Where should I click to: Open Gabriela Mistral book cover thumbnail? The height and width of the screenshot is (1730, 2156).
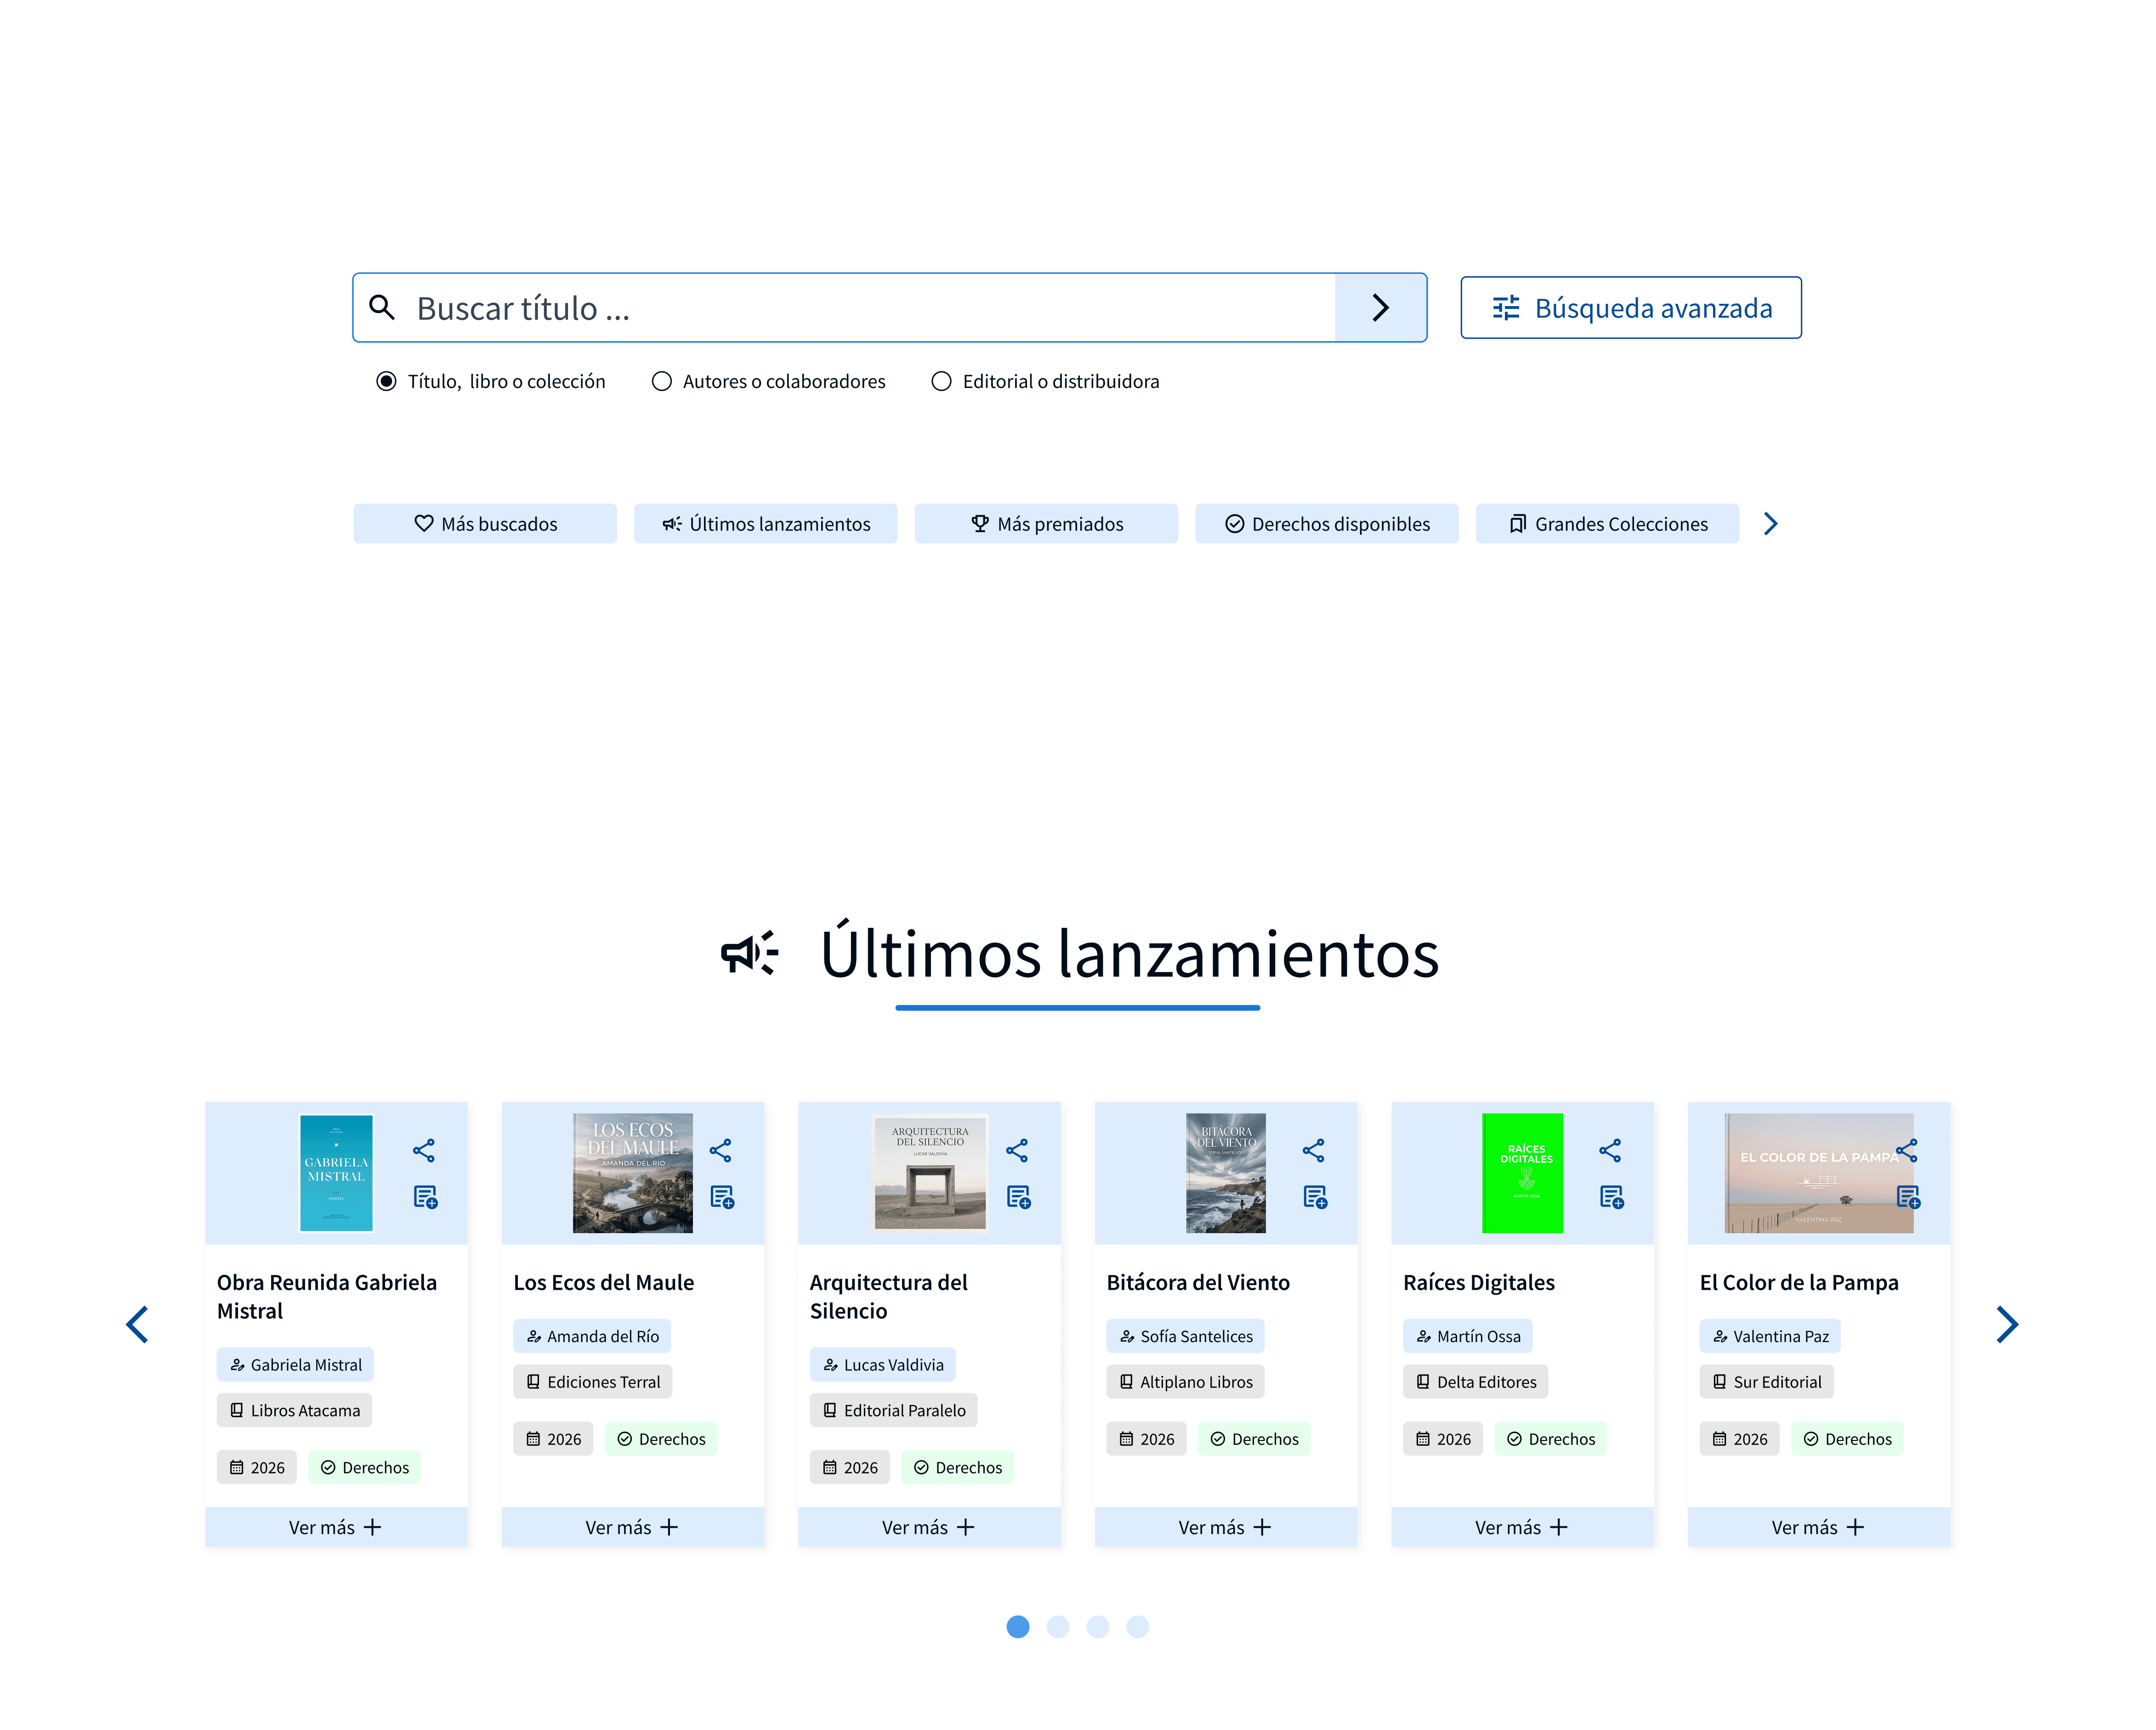point(336,1172)
